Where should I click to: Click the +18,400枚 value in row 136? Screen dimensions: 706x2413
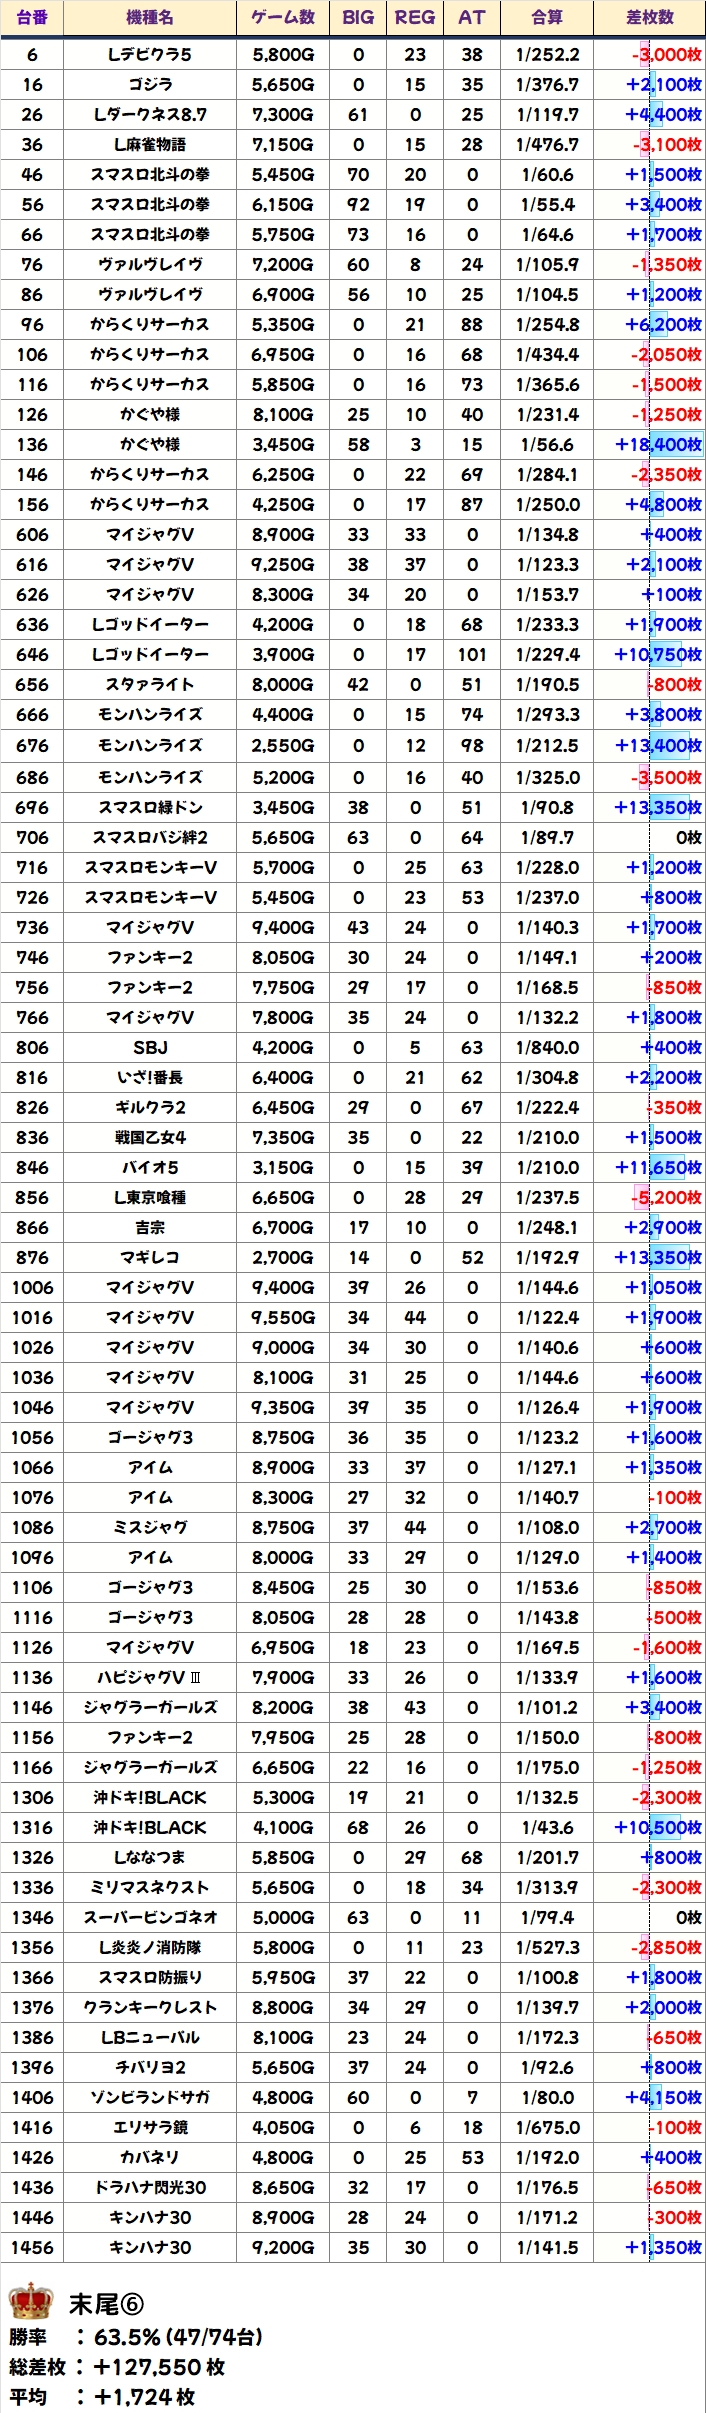coord(658,445)
